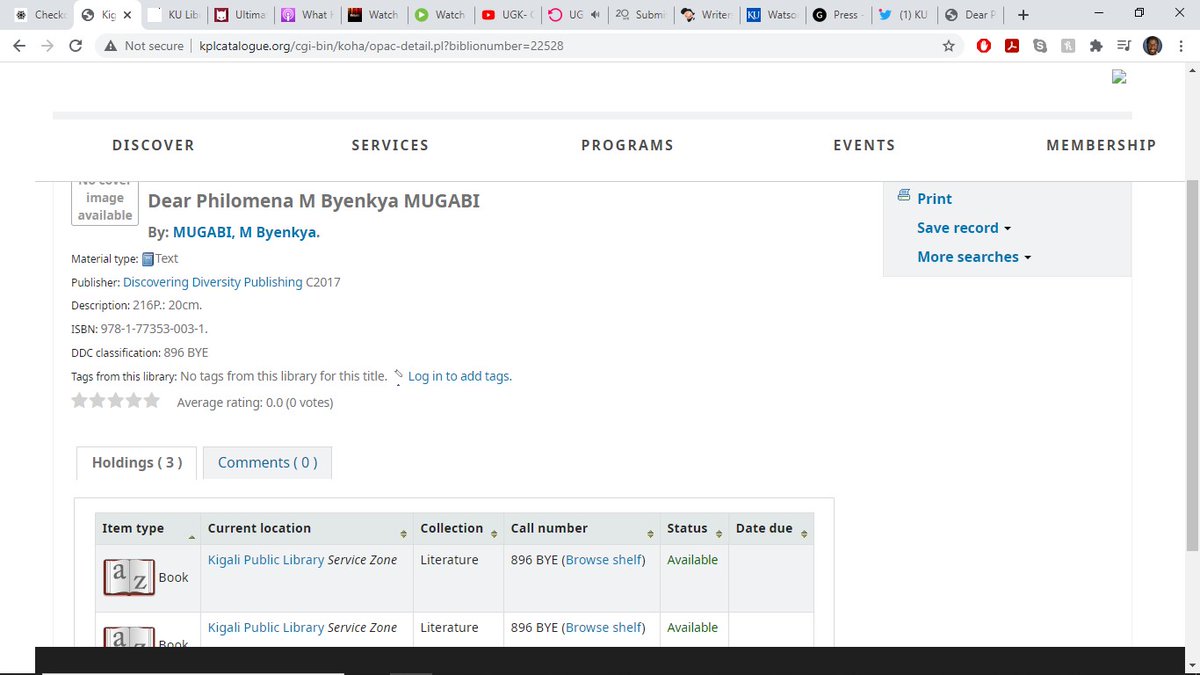1200x675 pixels.
Task: Reload the page with the refresh icon
Action: [x=76, y=46]
